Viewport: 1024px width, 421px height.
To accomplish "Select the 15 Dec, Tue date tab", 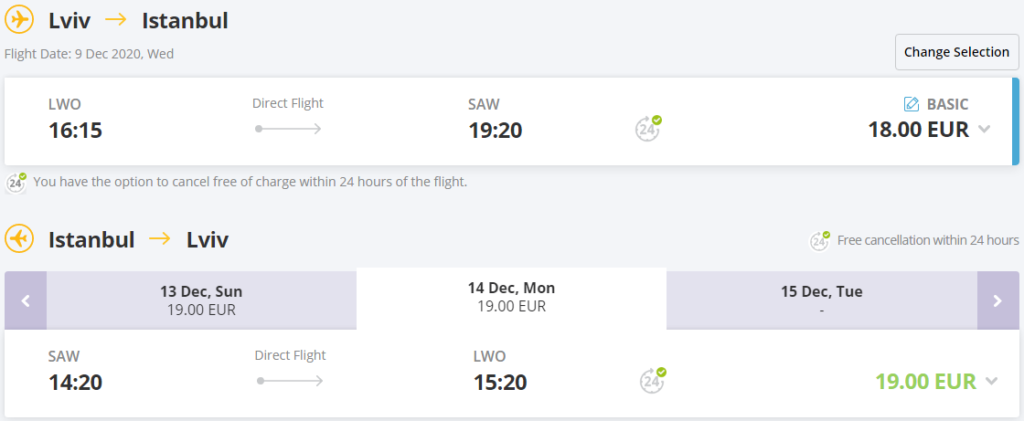I will tap(822, 300).
